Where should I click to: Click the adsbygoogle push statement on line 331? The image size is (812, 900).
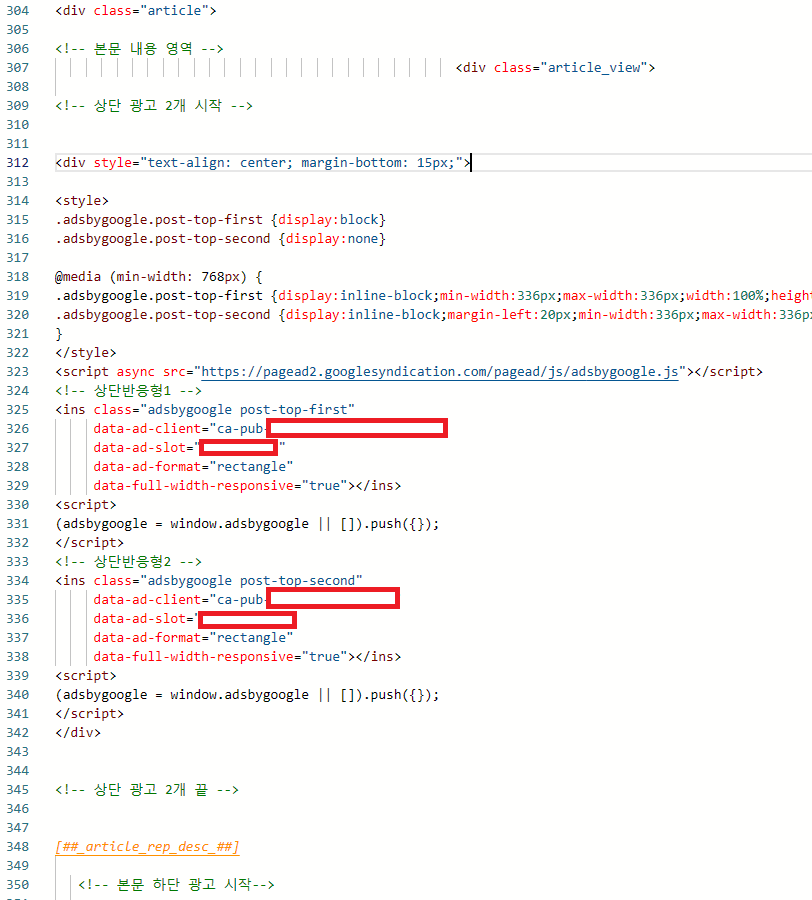247,524
